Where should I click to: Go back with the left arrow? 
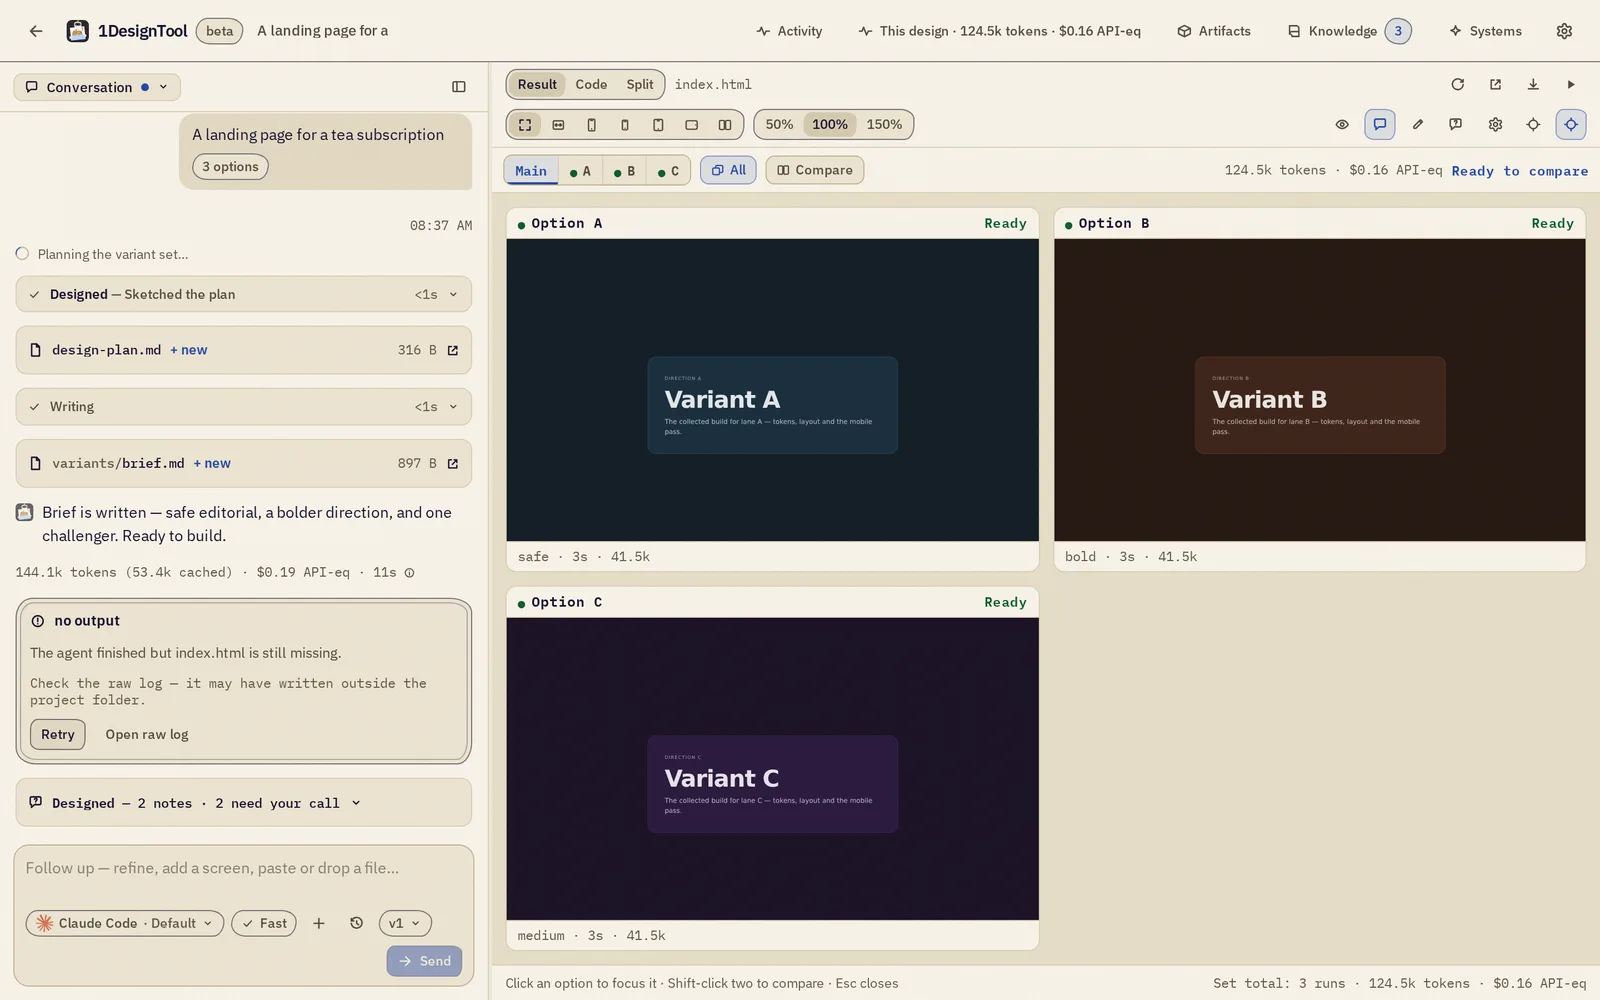point(36,31)
